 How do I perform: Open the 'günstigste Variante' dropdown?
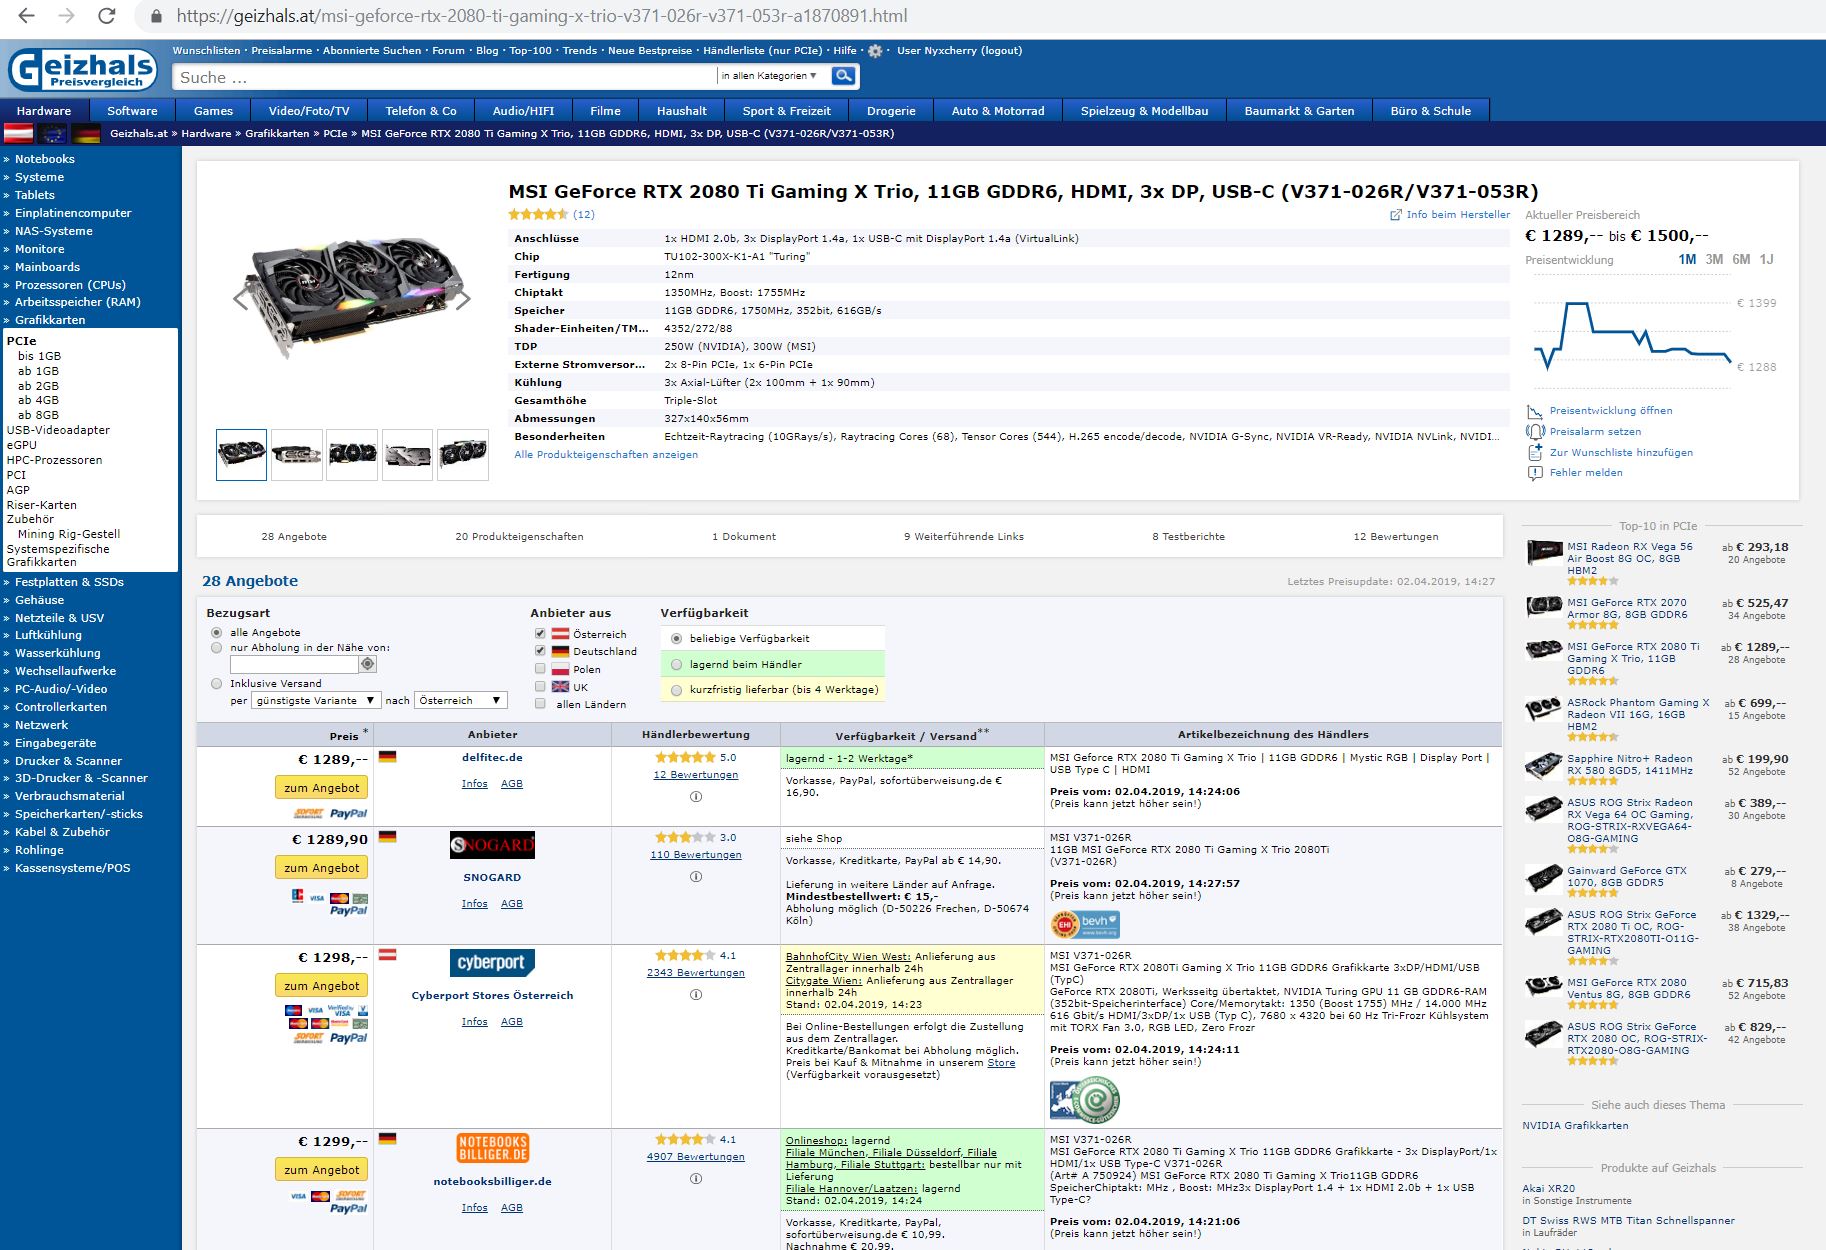pos(315,700)
